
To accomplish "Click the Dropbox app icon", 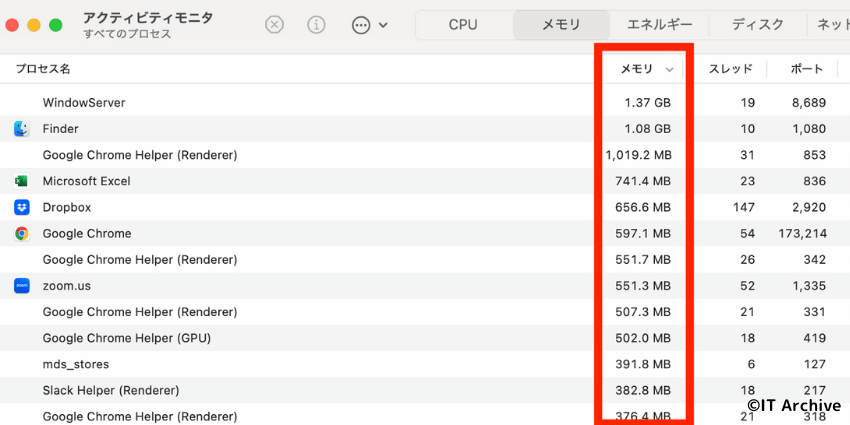I will [22, 207].
